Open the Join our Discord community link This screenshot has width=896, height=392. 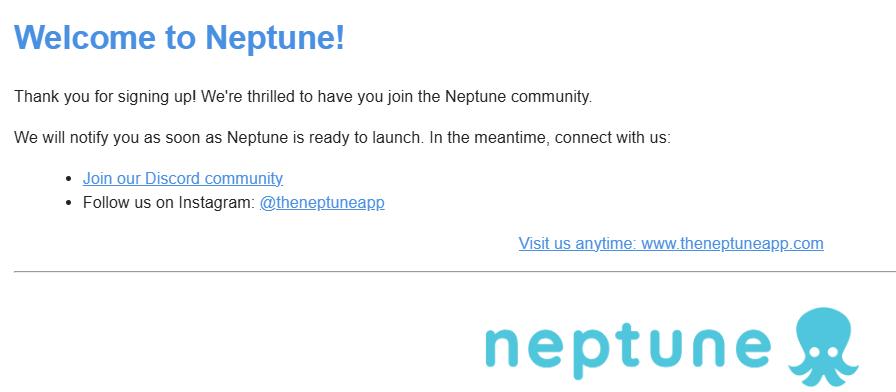pos(183,178)
